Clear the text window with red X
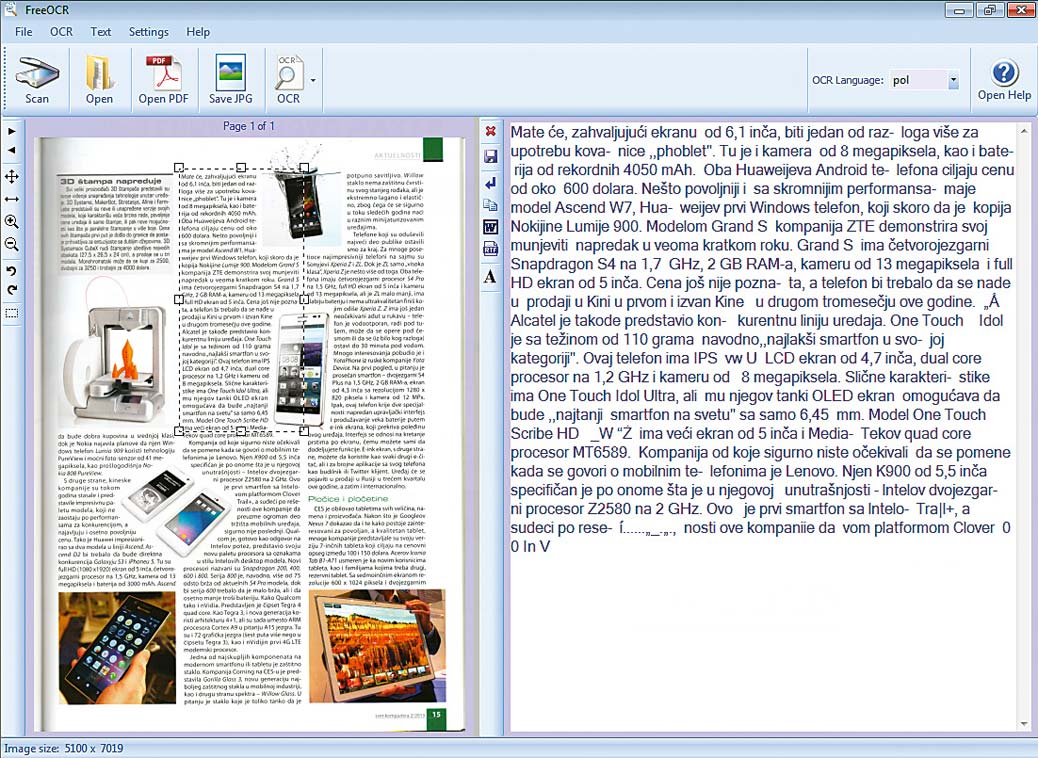 click(x=491, y=131)
